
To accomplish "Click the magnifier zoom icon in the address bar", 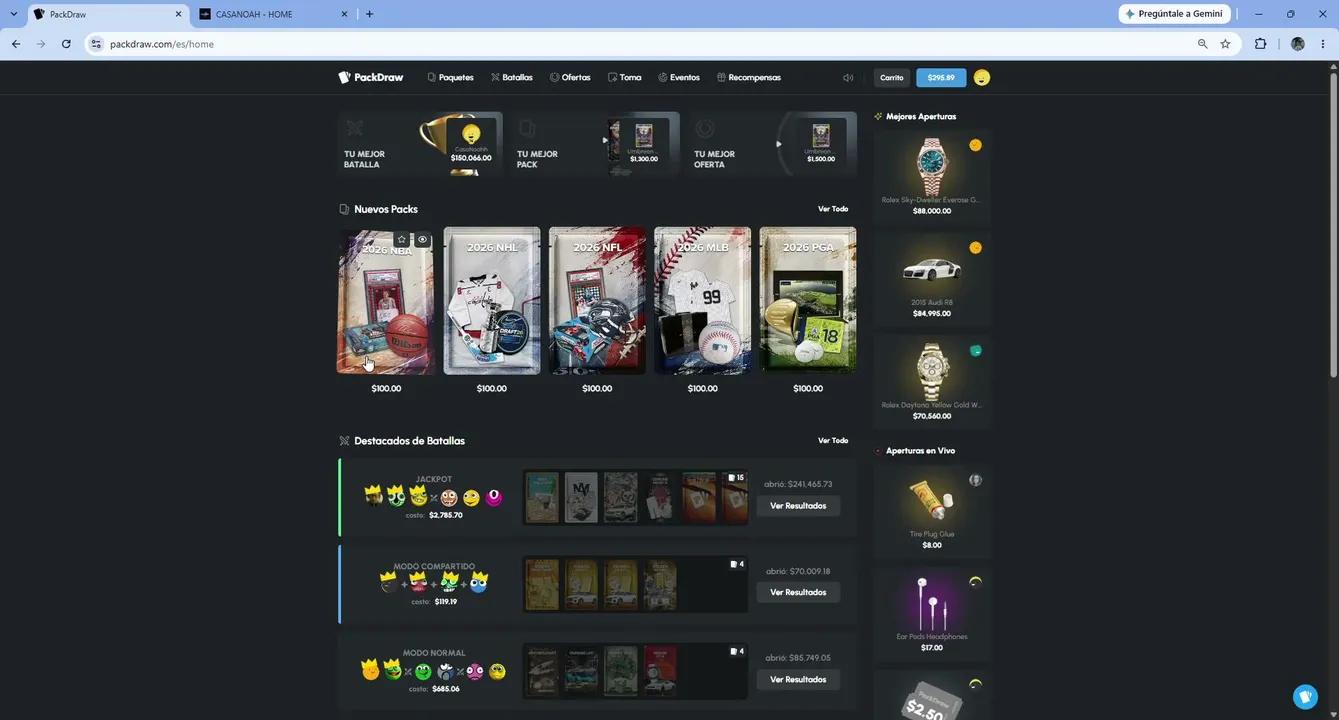I will click(1202, 44).
